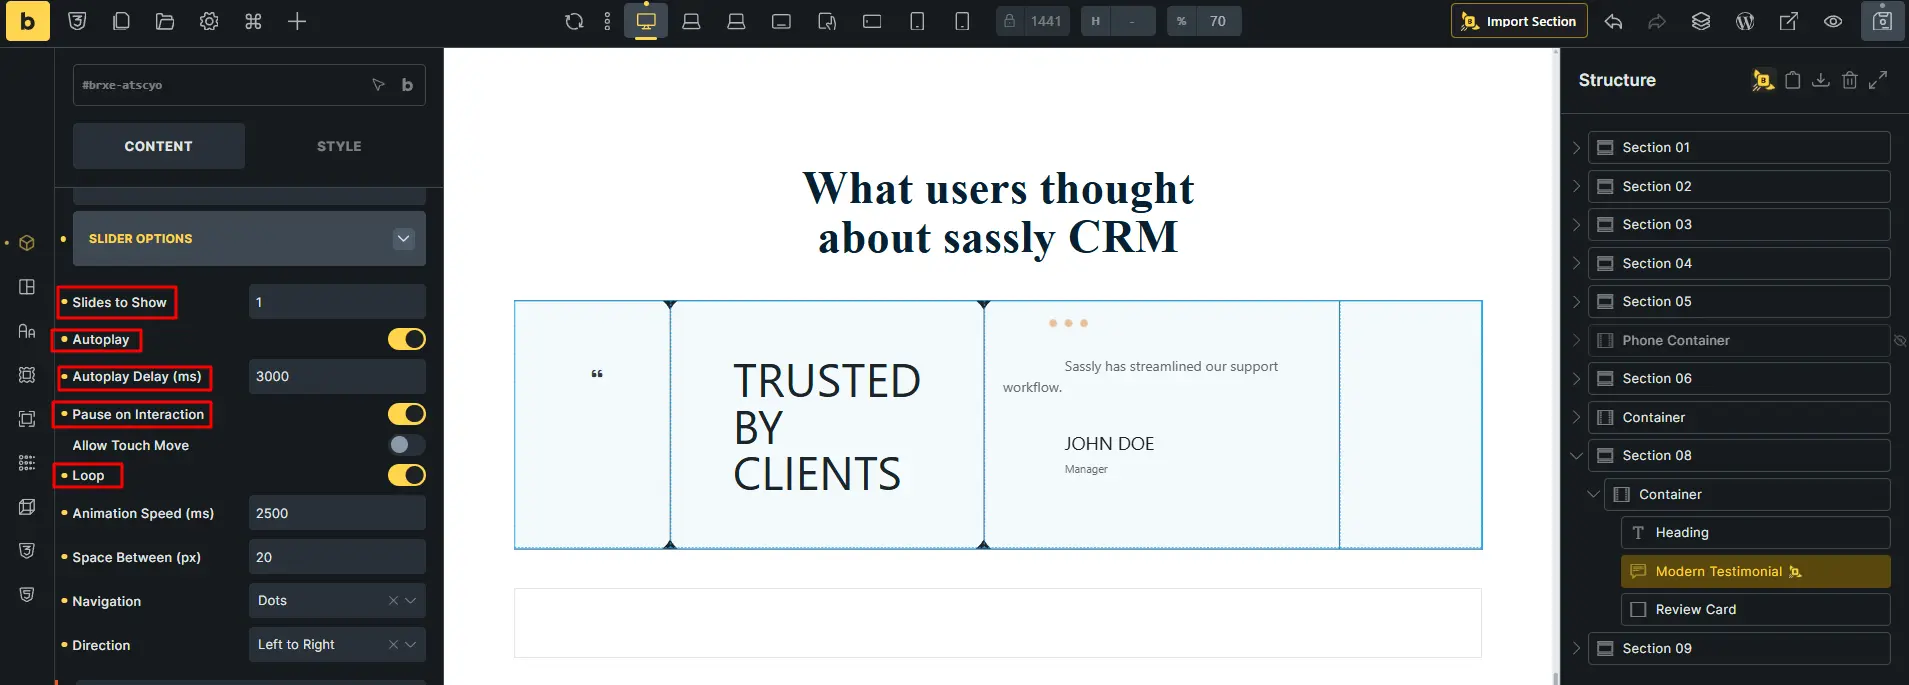Select the desktop breakpoint icon
1909x685 pixels.
pos(646,21)
